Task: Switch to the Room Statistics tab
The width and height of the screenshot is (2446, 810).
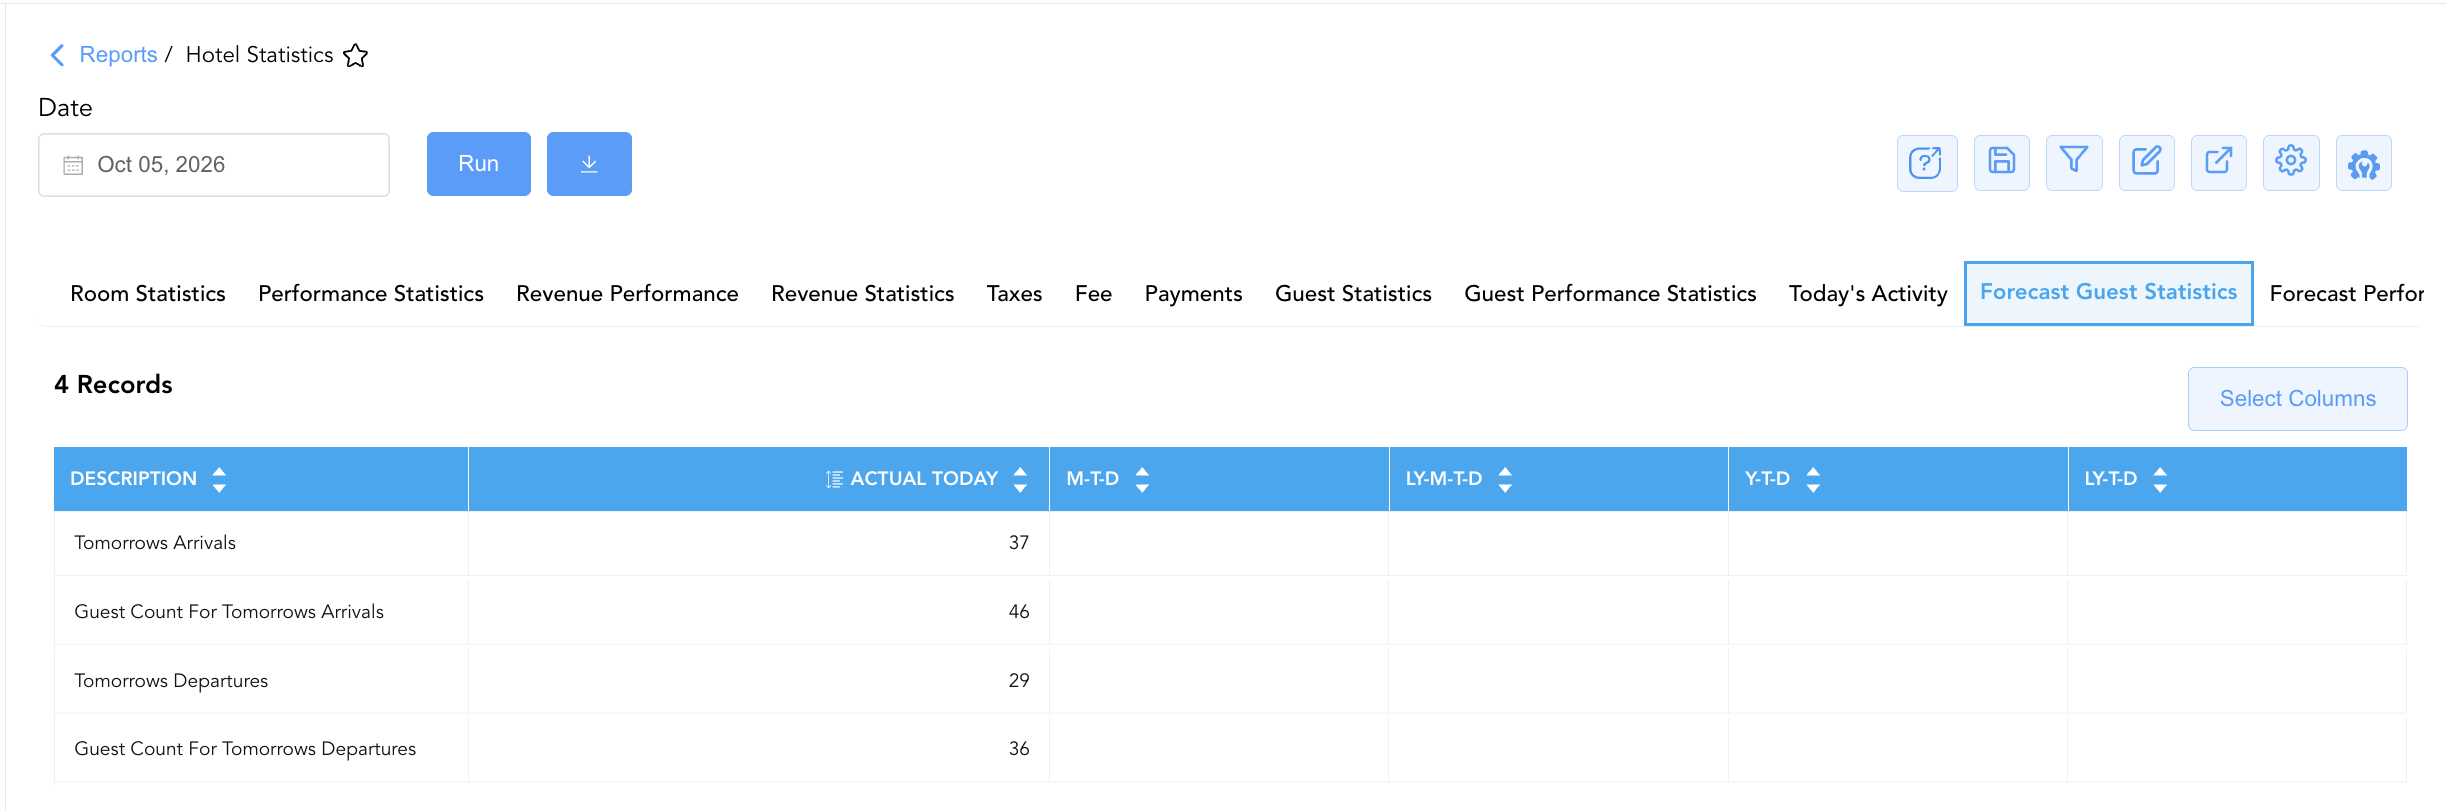Action: [148, 294]
